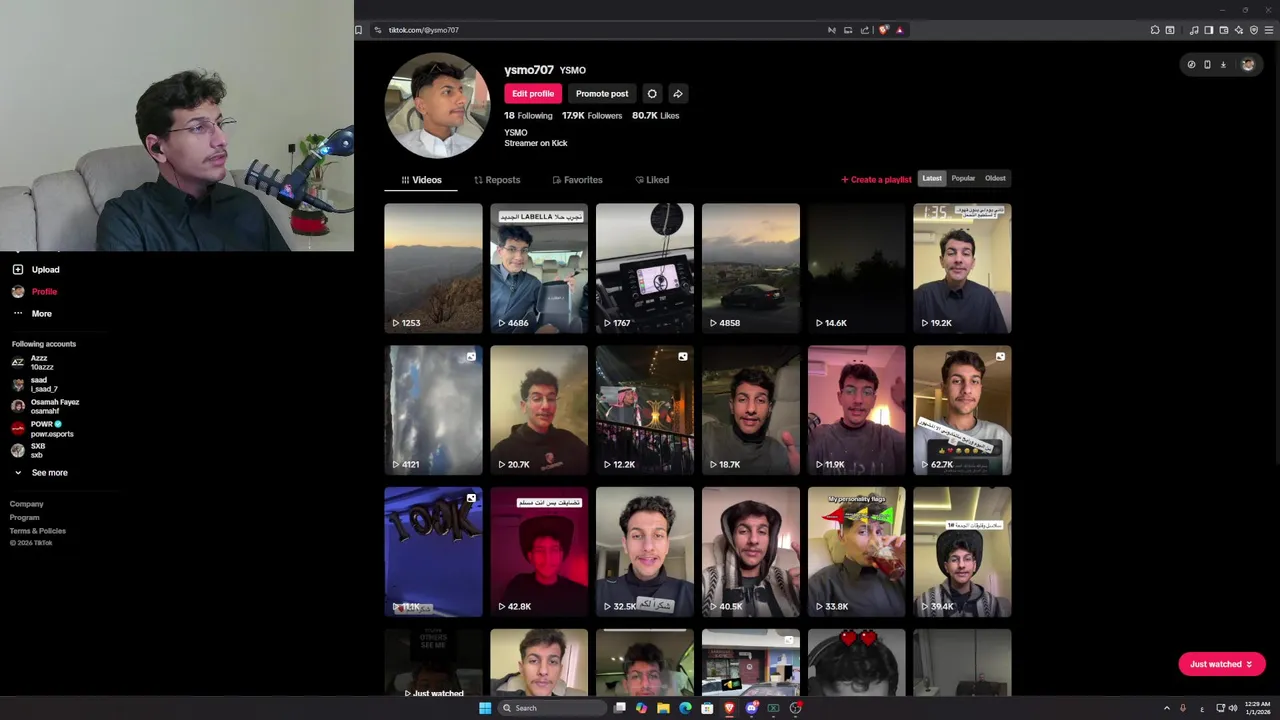Screen dimensions: 1280x720
Task: Open the LABELLA video with 4686 views
Action: point(539,268)
